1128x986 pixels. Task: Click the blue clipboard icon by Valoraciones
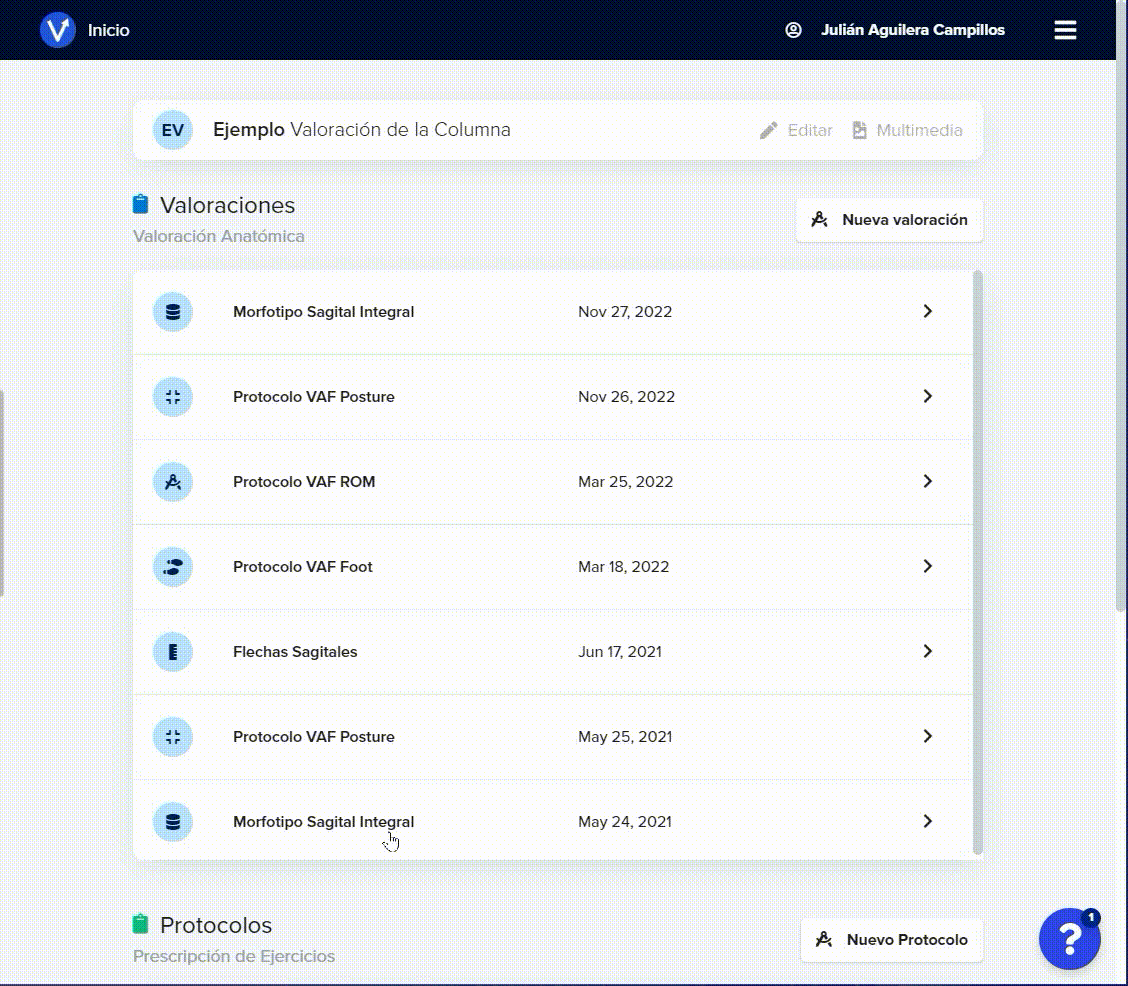tap(140, 204)
